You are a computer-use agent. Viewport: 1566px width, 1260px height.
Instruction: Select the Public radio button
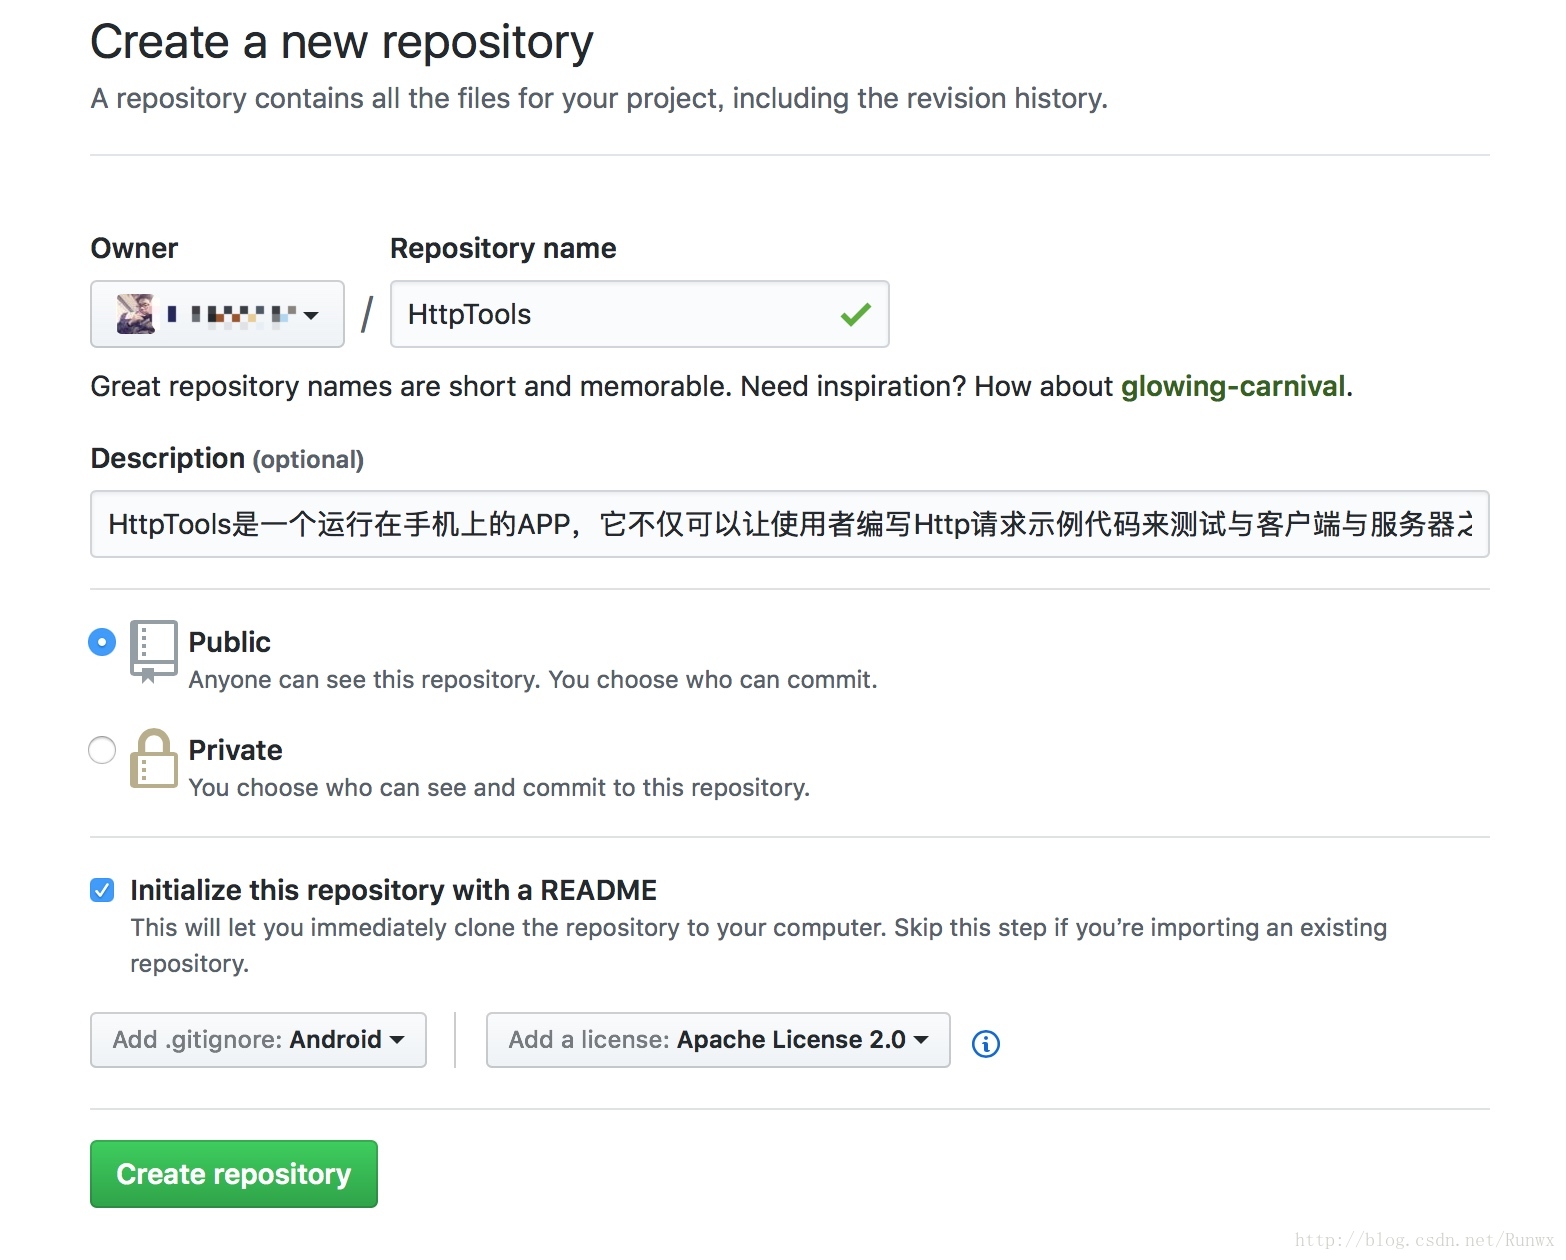102,642
